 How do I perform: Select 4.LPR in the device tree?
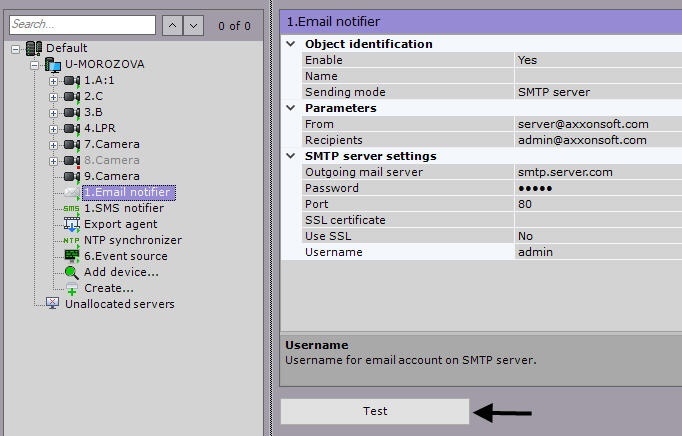point(101,128)
